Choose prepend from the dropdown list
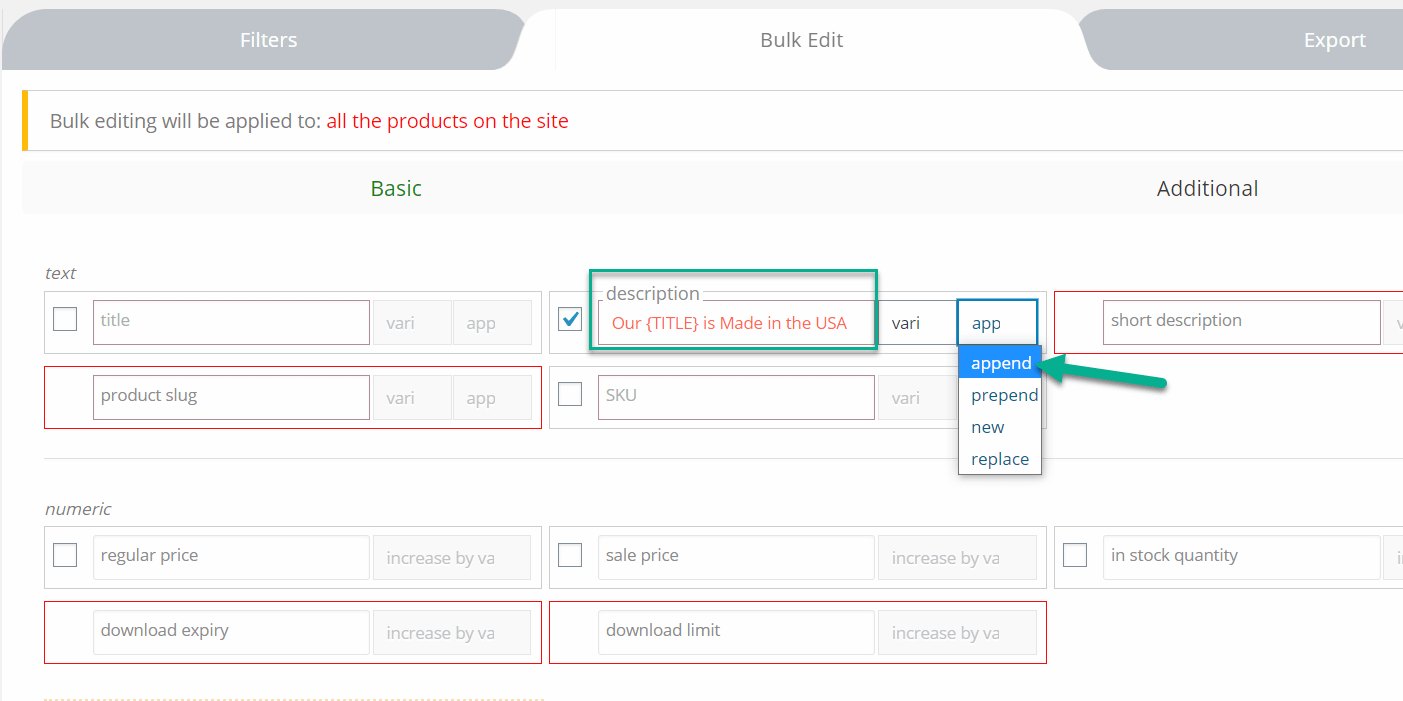Screen dimensions: 1403x701 pos(1000,395)
